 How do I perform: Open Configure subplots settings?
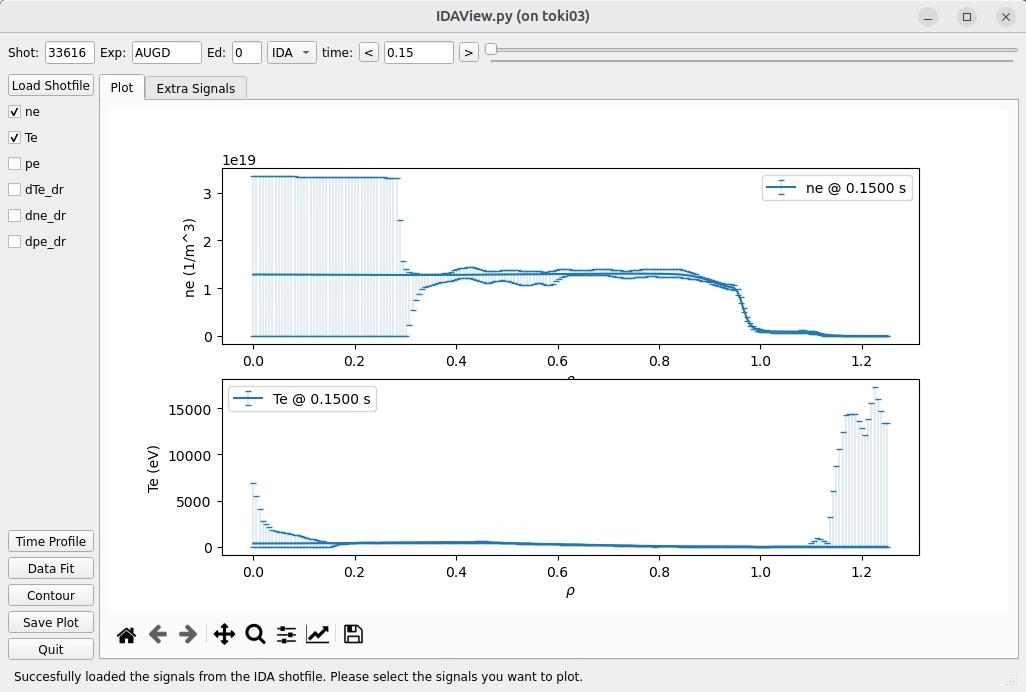click(x=286, y=635)
